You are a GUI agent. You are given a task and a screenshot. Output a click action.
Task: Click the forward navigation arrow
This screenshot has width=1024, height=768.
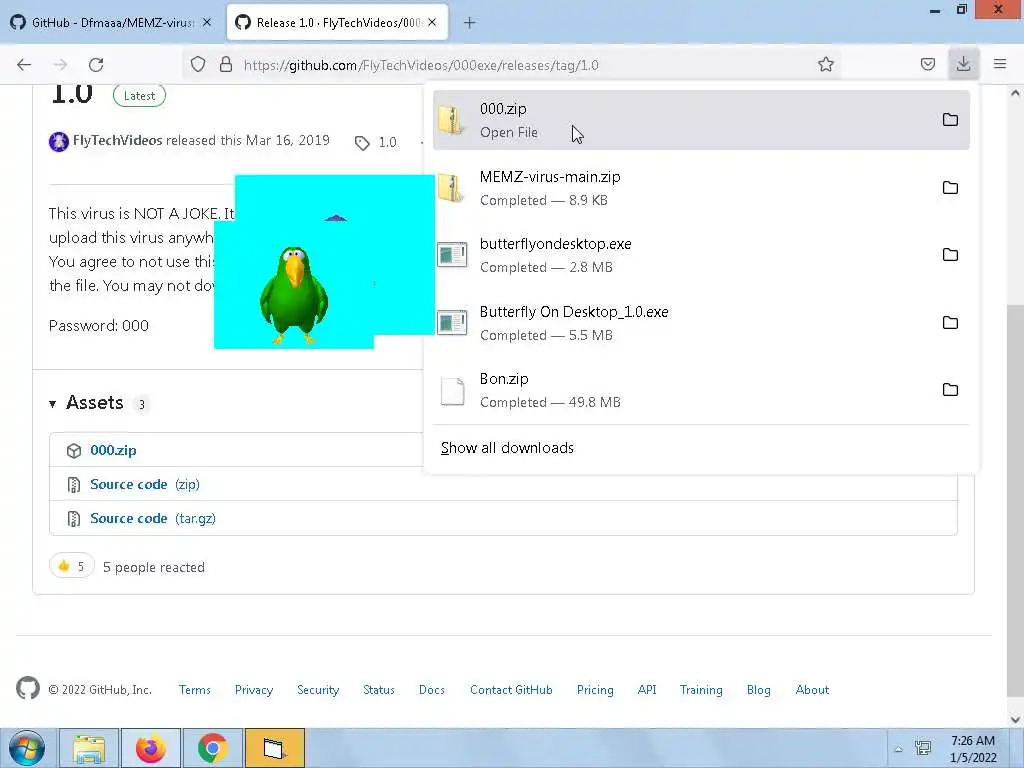click(60, 65)
